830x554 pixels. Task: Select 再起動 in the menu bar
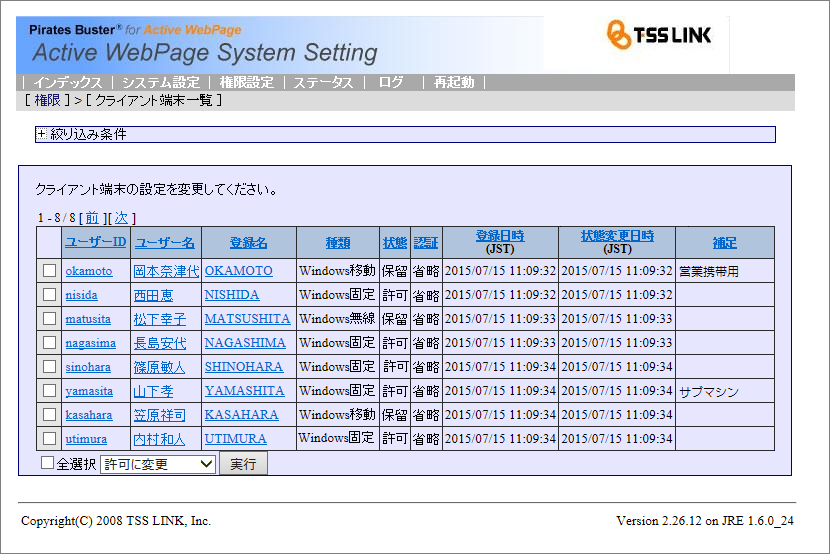pos(454,83)
